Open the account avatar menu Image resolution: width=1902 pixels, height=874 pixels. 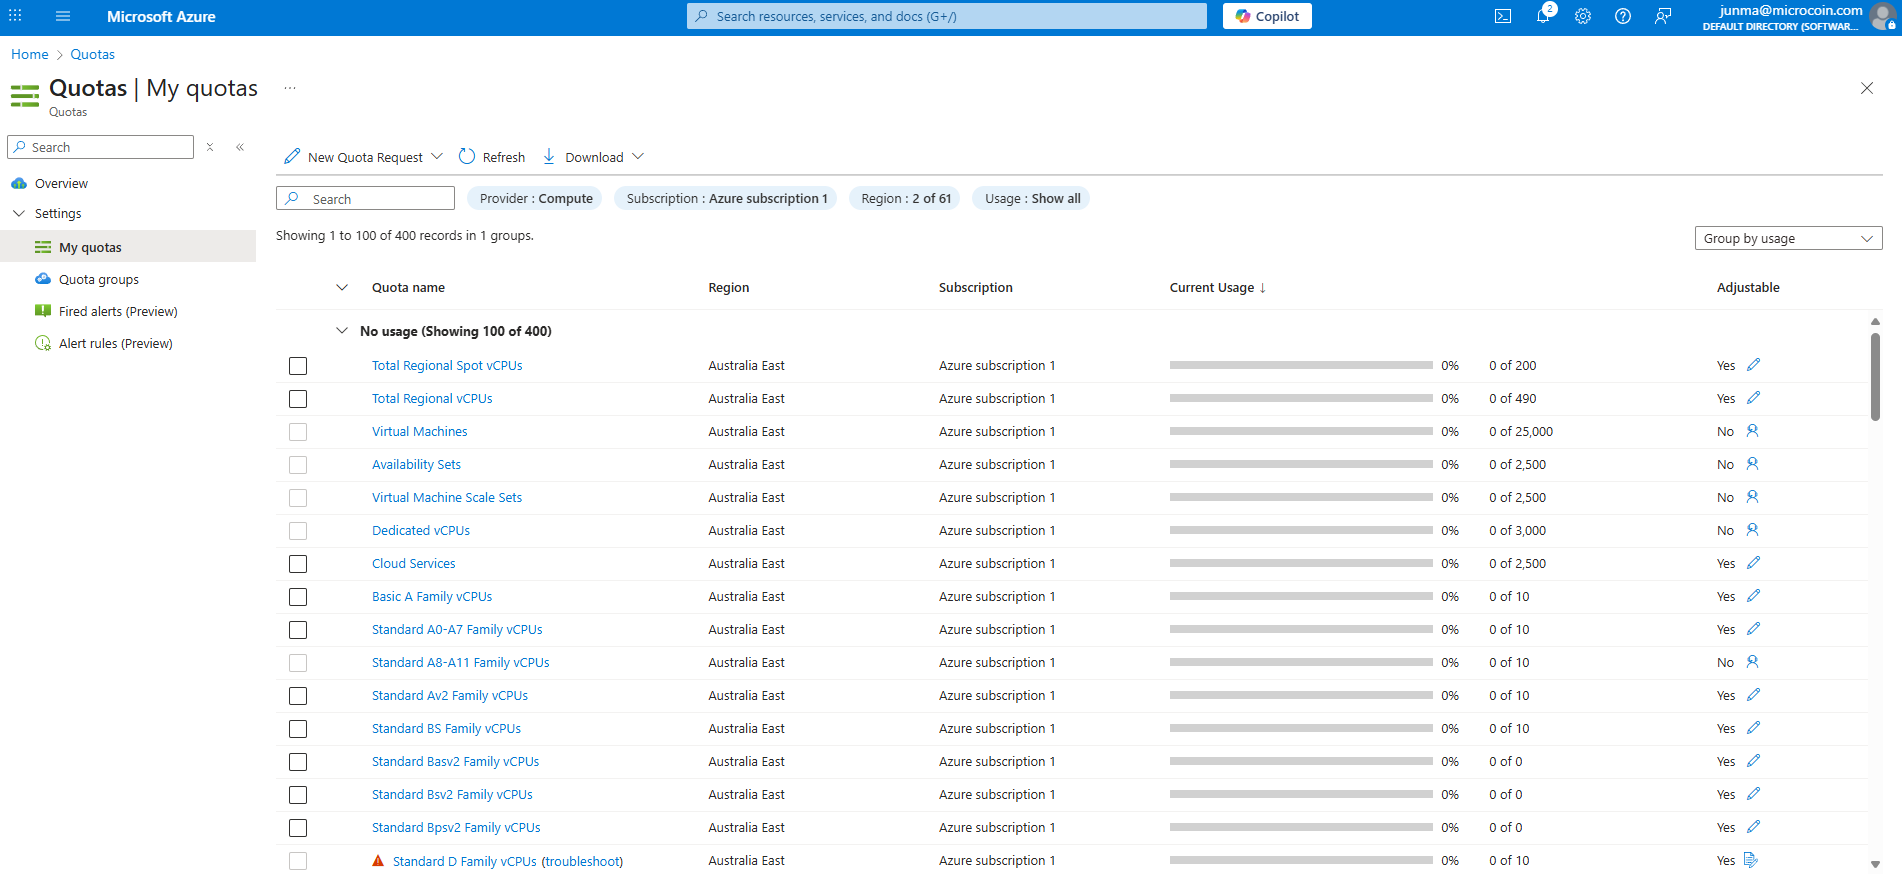(1883, 17)
